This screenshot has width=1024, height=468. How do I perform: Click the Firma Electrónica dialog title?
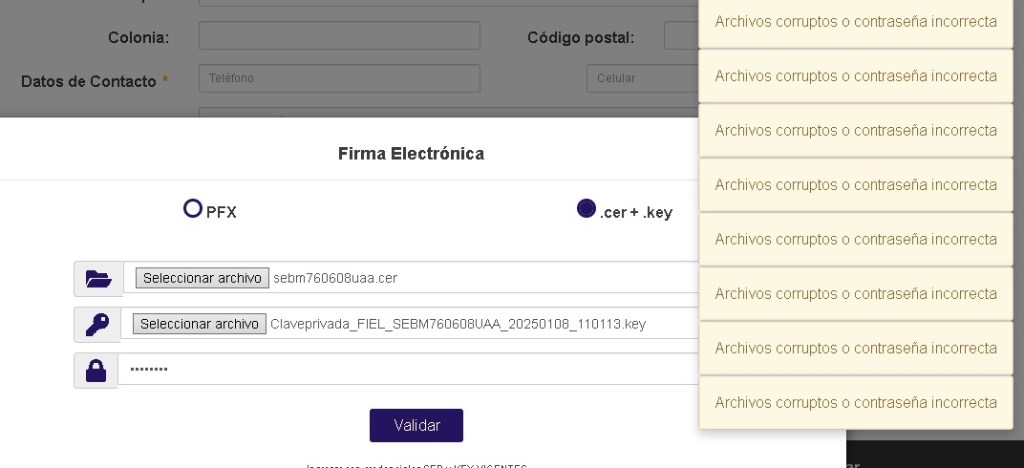tap(411, 153)
